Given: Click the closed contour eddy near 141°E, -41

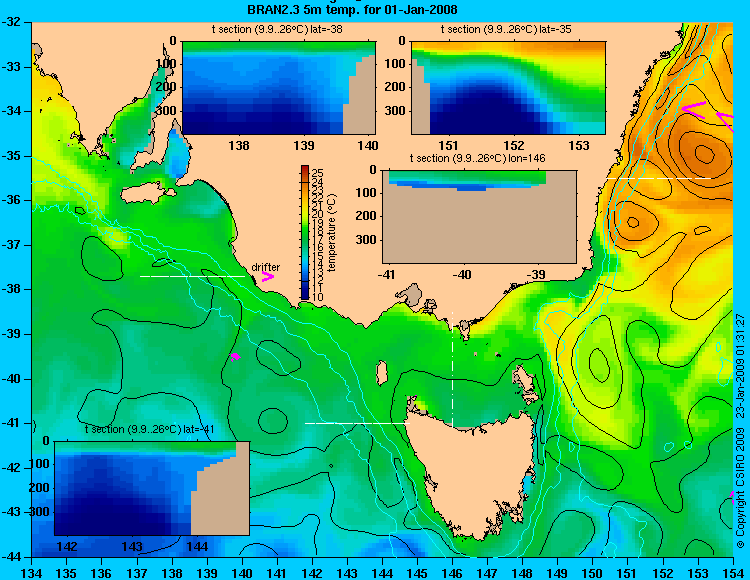Looking at the screenshot, I should click(273, 421).
